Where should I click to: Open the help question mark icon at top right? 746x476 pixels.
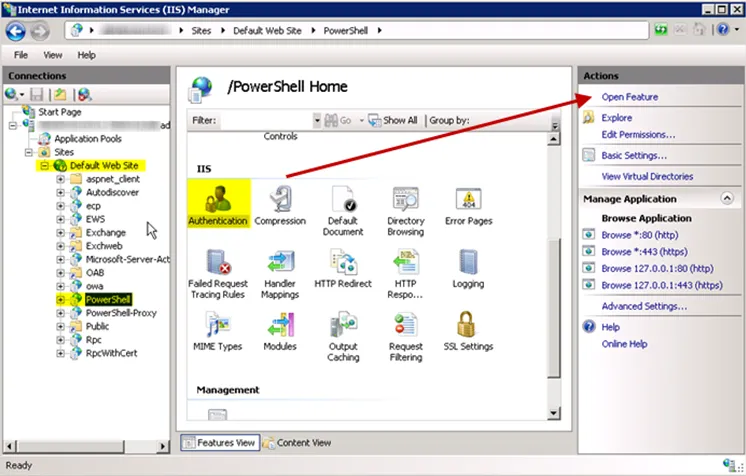pos(723,30)
